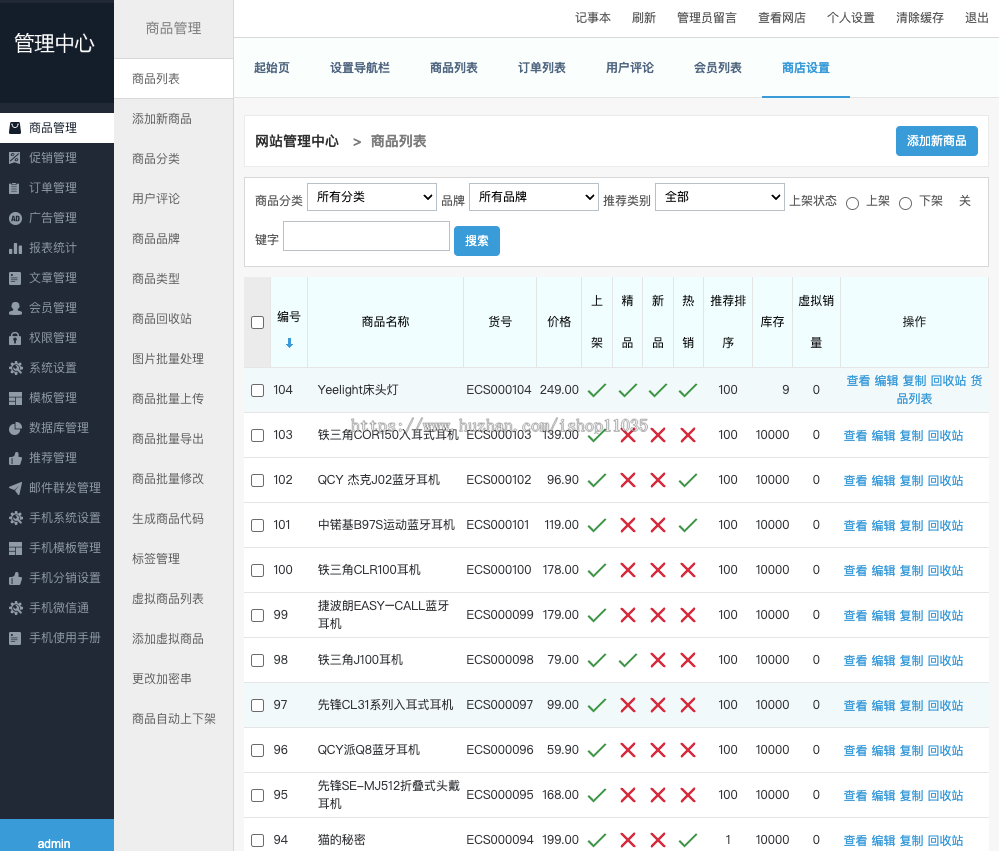
Task: Select the 下架 radio button
Action: [905, 203]
